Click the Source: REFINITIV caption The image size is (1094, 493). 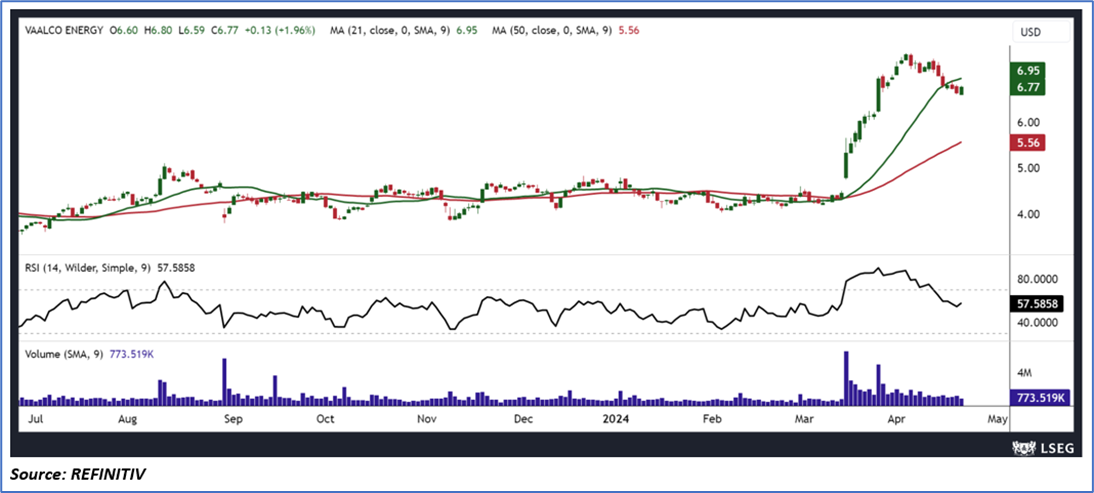(79, 475)
